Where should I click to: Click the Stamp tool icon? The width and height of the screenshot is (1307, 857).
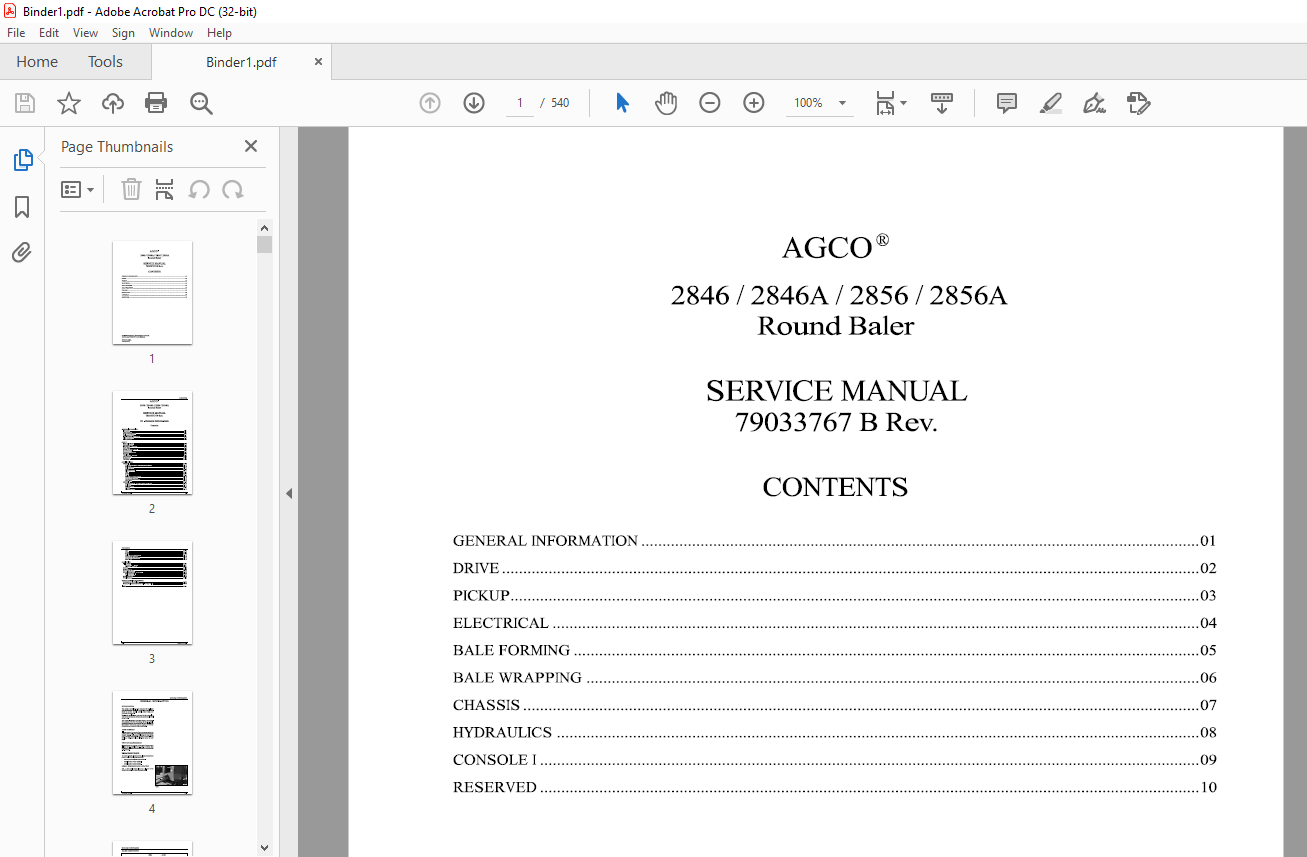(x=1139, y=103)
